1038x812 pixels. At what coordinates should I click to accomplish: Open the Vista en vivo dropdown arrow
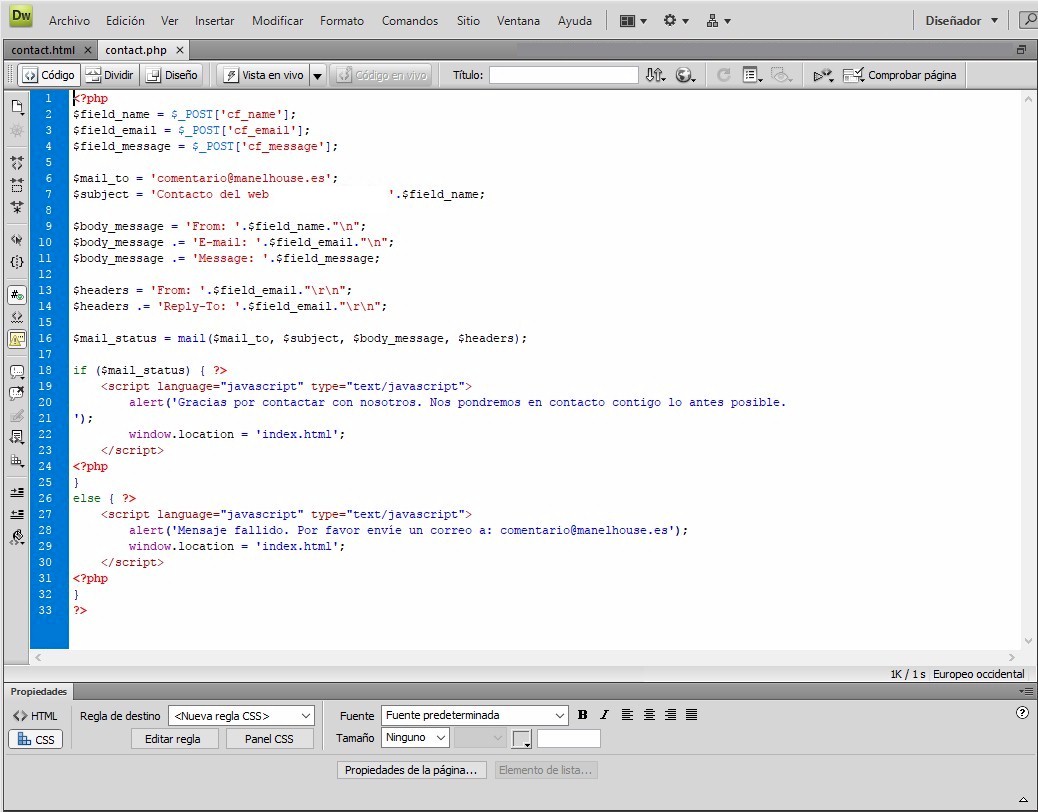[x=317, y=75]
